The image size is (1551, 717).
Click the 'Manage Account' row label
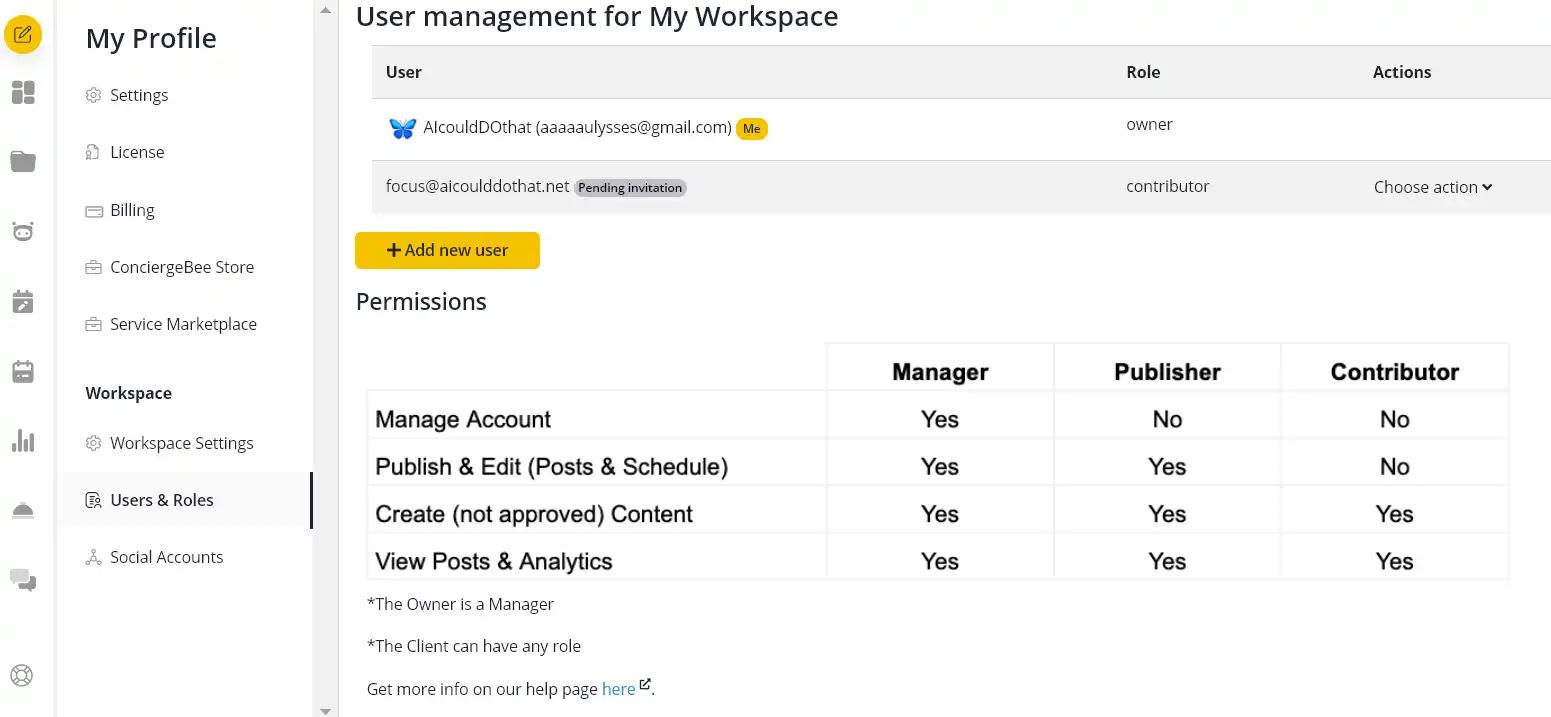463,420
